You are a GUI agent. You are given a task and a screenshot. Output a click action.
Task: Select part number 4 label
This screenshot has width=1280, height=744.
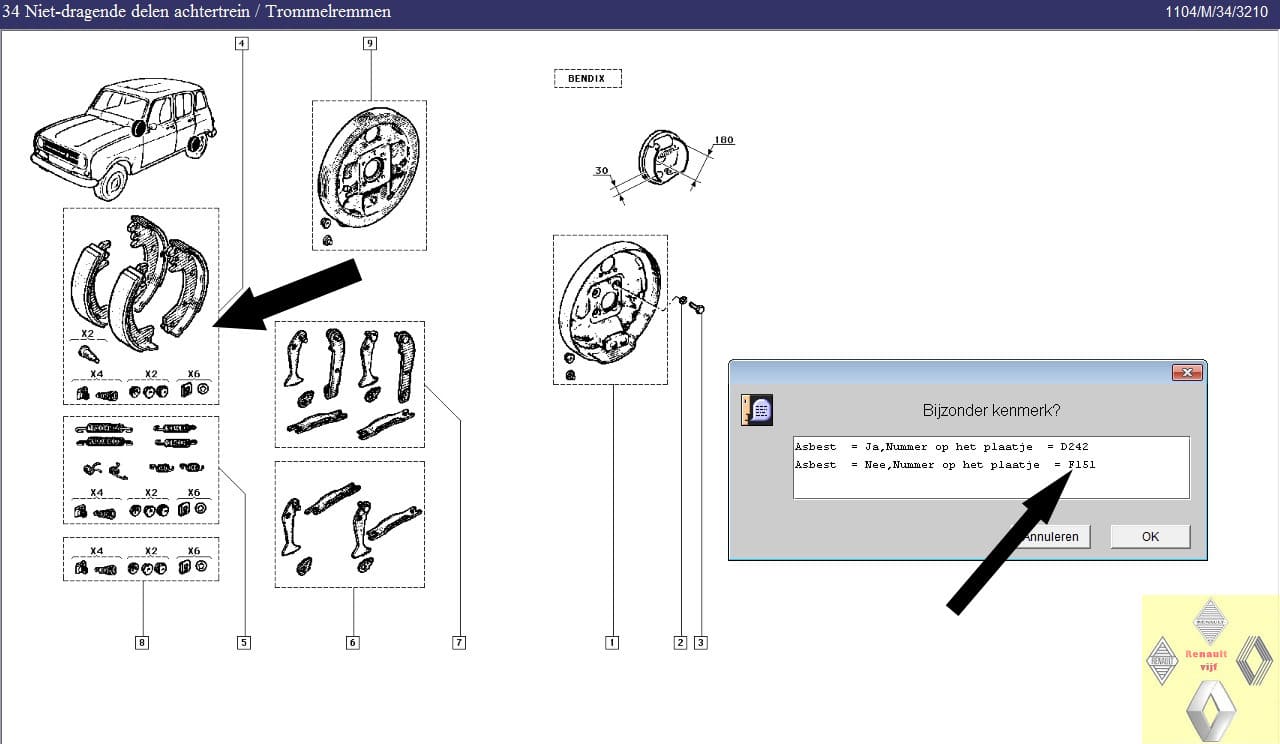(x=241, y=43)
